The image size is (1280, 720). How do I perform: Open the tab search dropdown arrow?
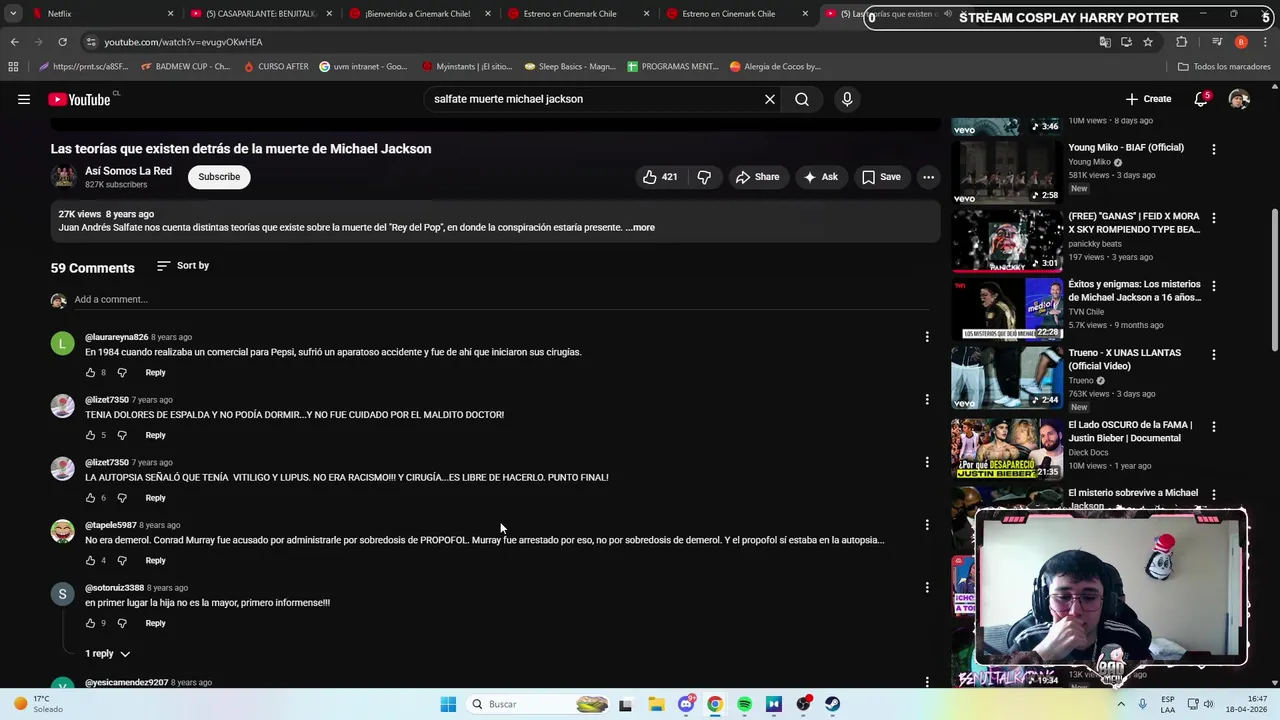(x=13, y=14)
